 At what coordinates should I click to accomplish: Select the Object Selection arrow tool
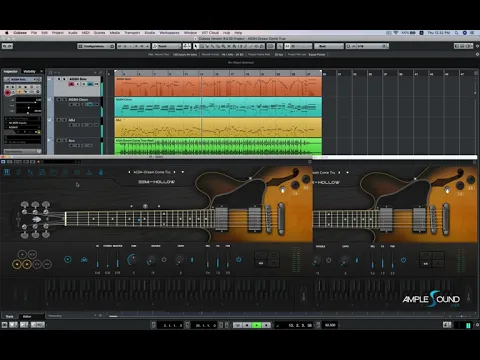(196, 46)
